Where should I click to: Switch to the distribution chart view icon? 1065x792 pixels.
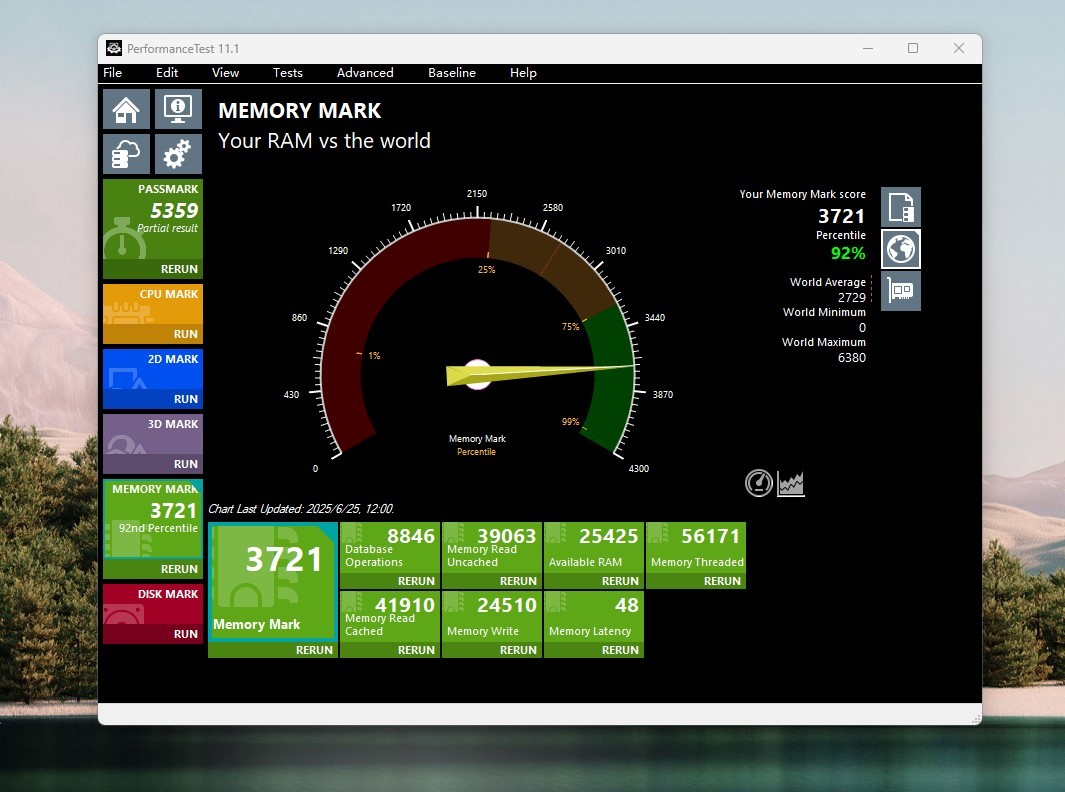pyautogui.click(x=791, y=484)
